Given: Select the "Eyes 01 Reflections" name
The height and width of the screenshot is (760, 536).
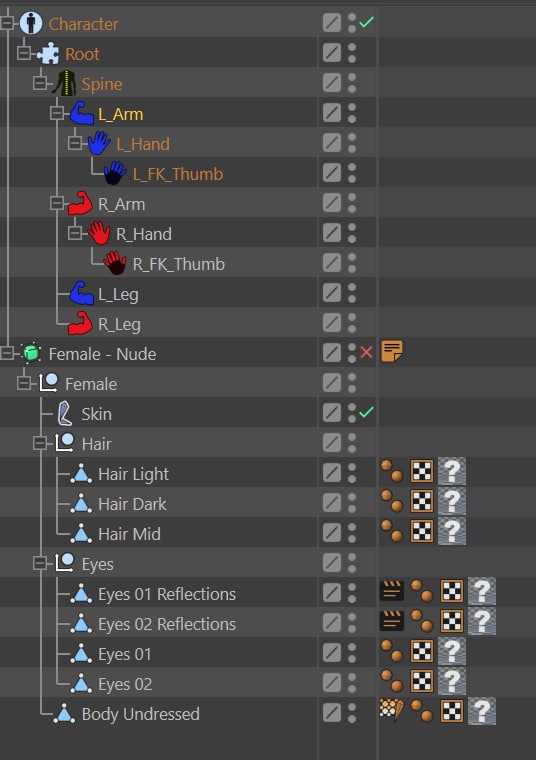Looking at the screenshot, I should point(167,594).
